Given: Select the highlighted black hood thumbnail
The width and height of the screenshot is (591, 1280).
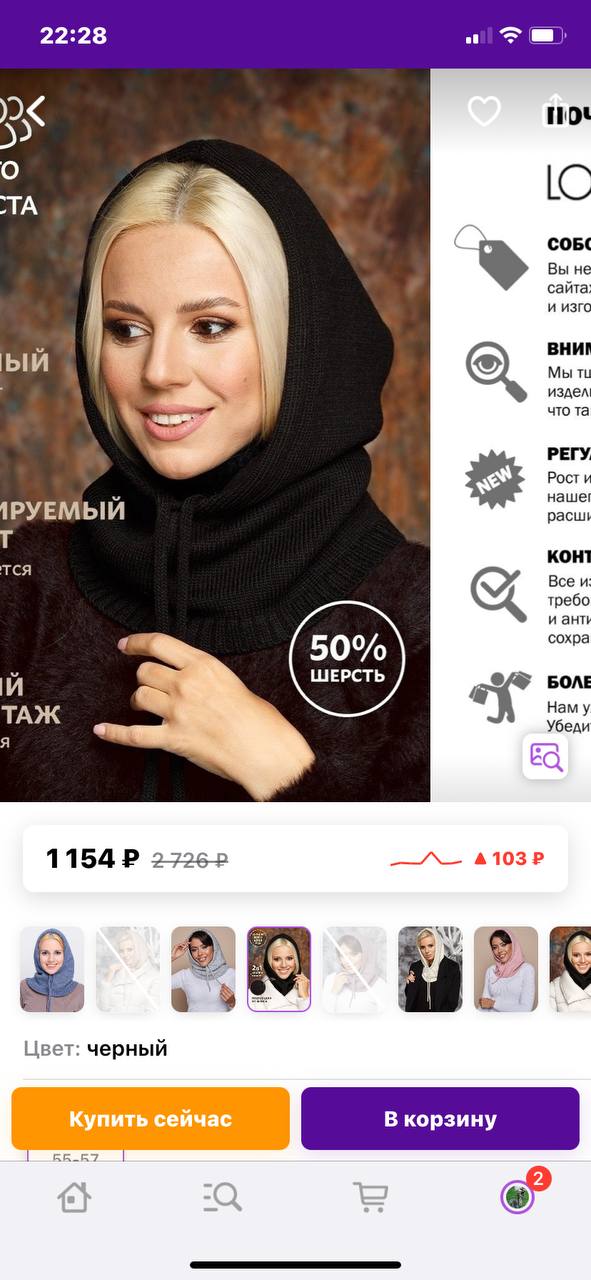Looking at the screenshot, I should point(279,969).
